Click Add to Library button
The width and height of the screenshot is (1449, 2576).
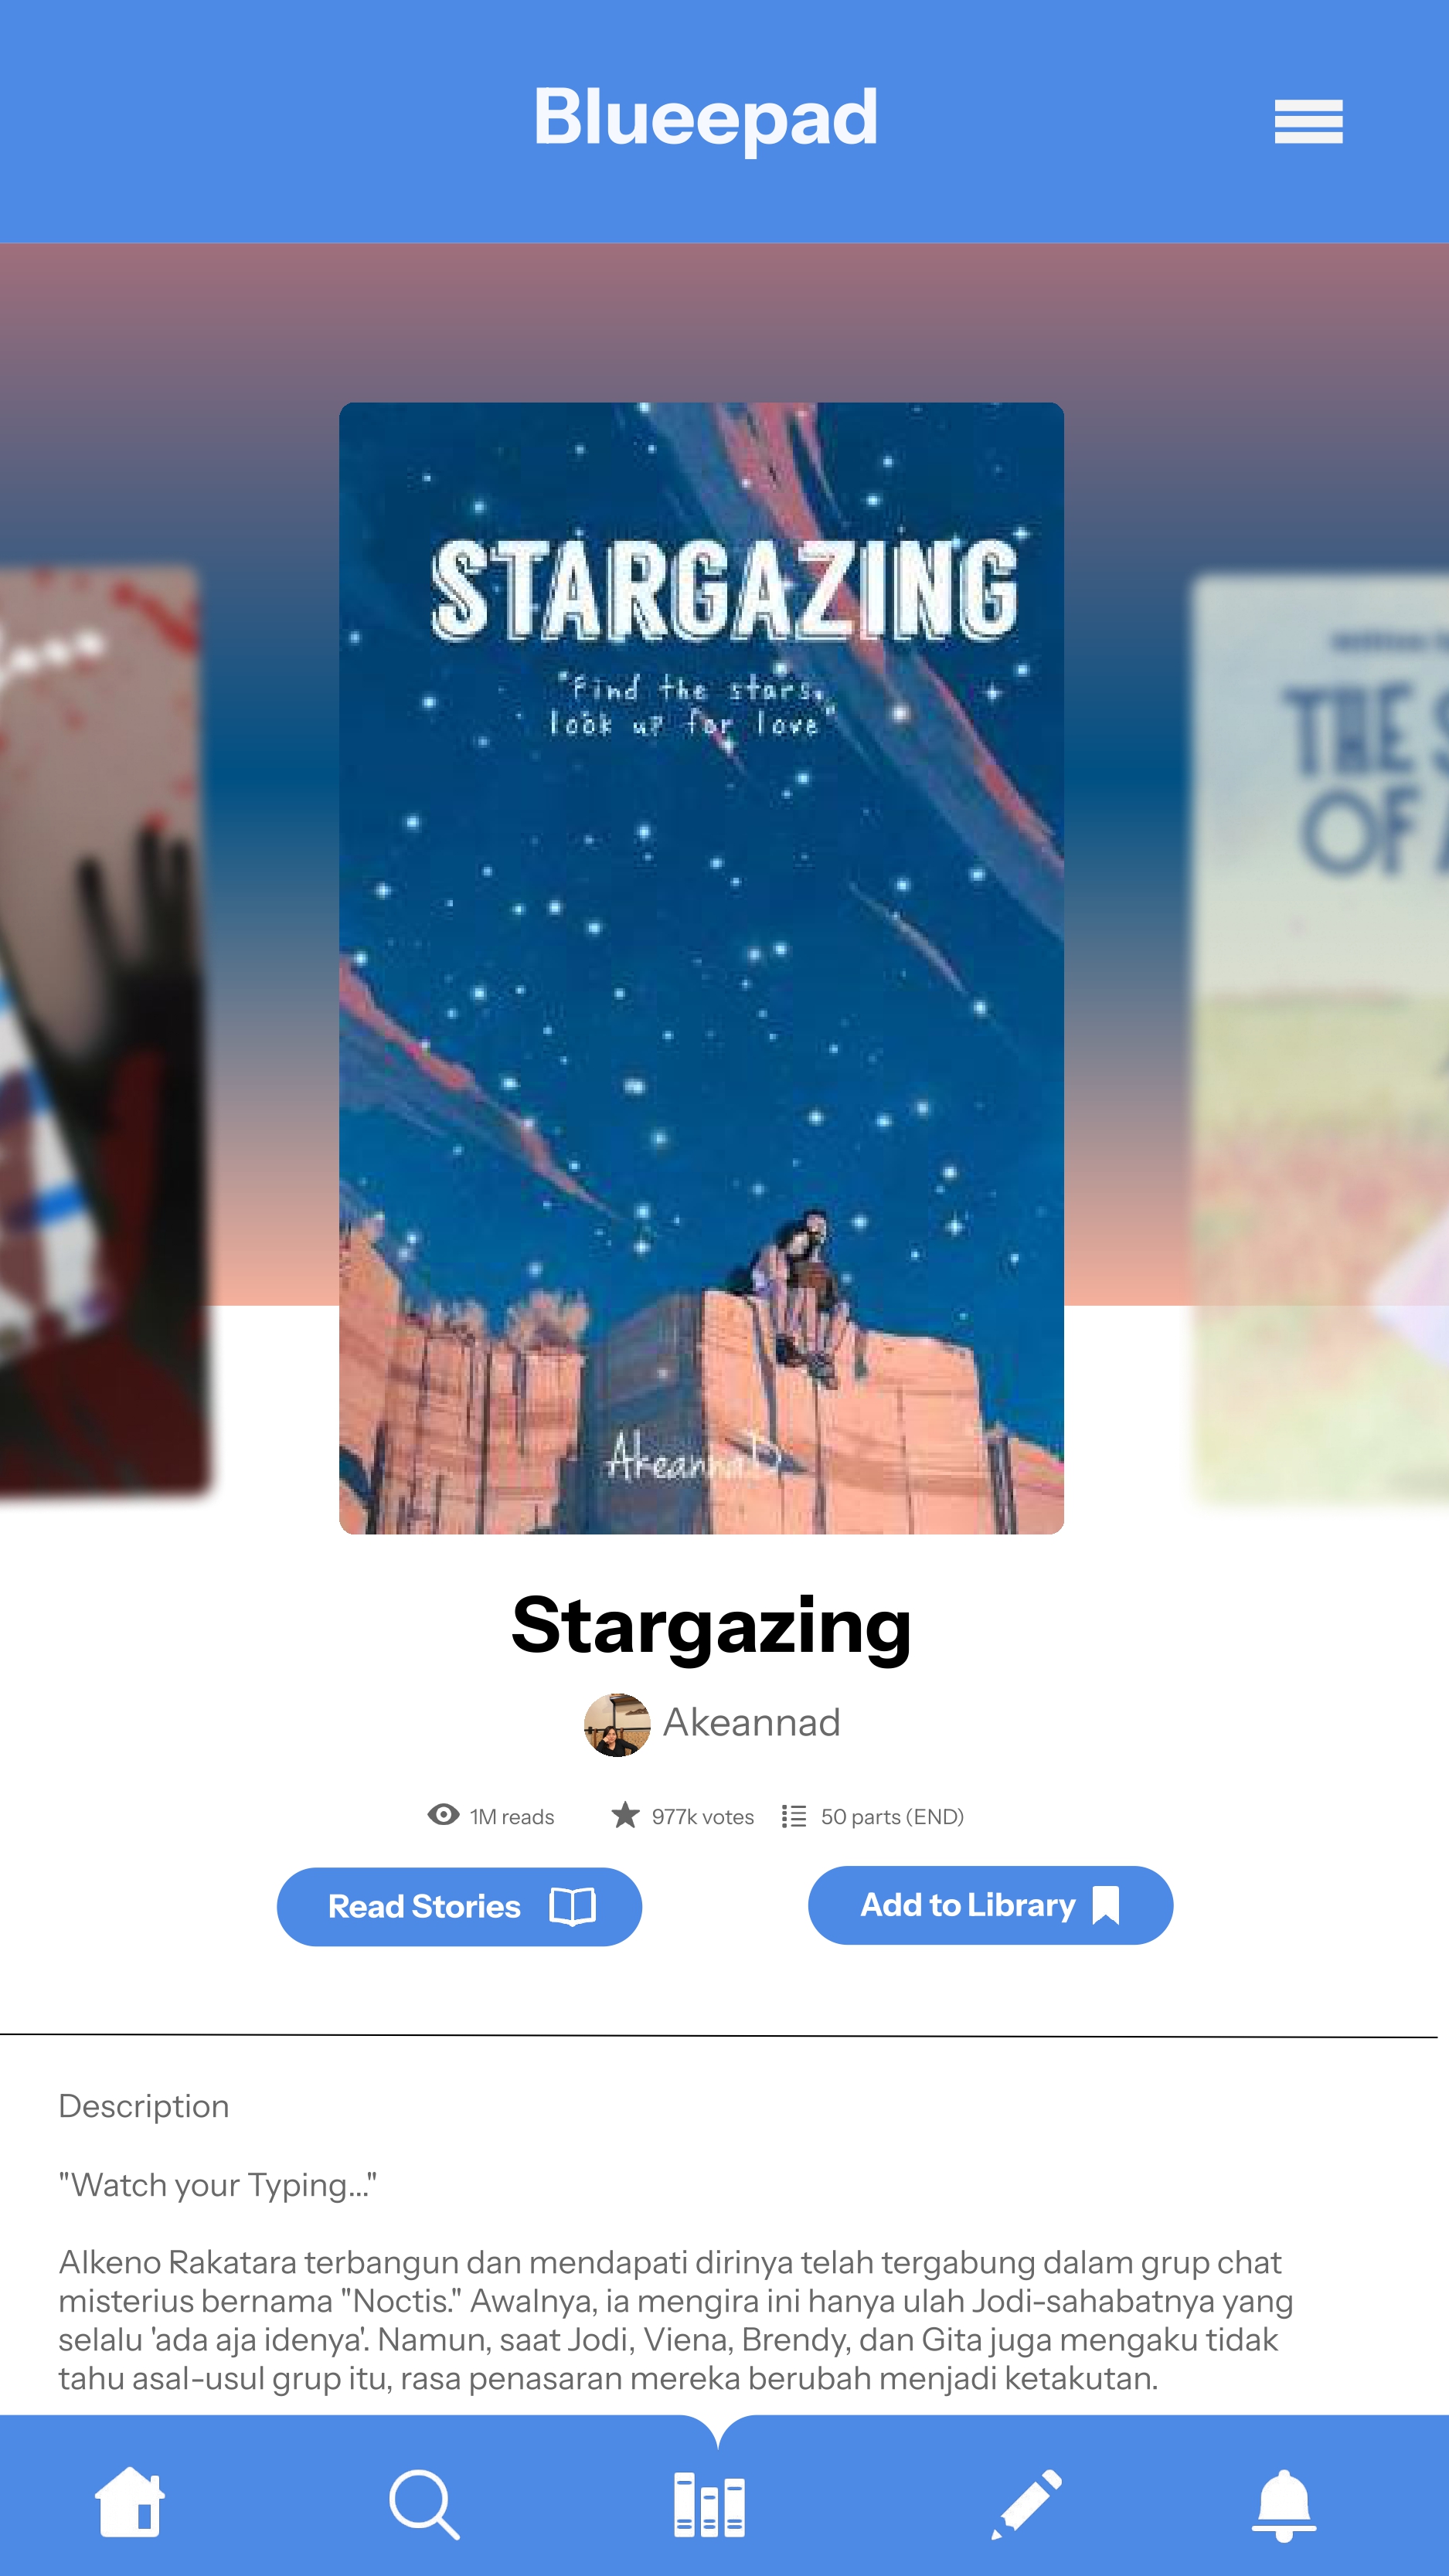(x=990, y=1905)
